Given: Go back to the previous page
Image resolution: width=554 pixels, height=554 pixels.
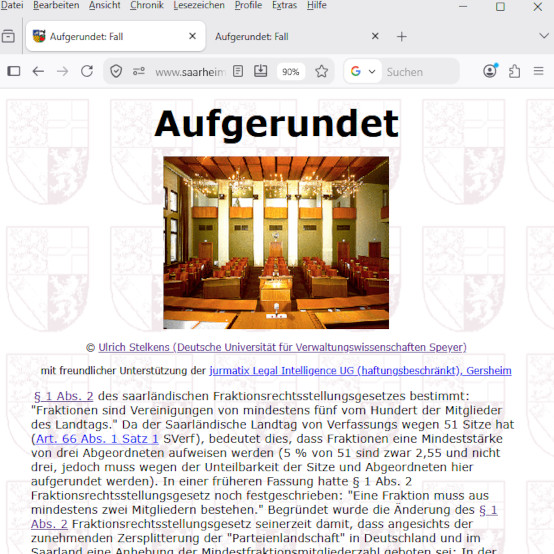Looking at the screenshot, I should [x=38, y=71].
